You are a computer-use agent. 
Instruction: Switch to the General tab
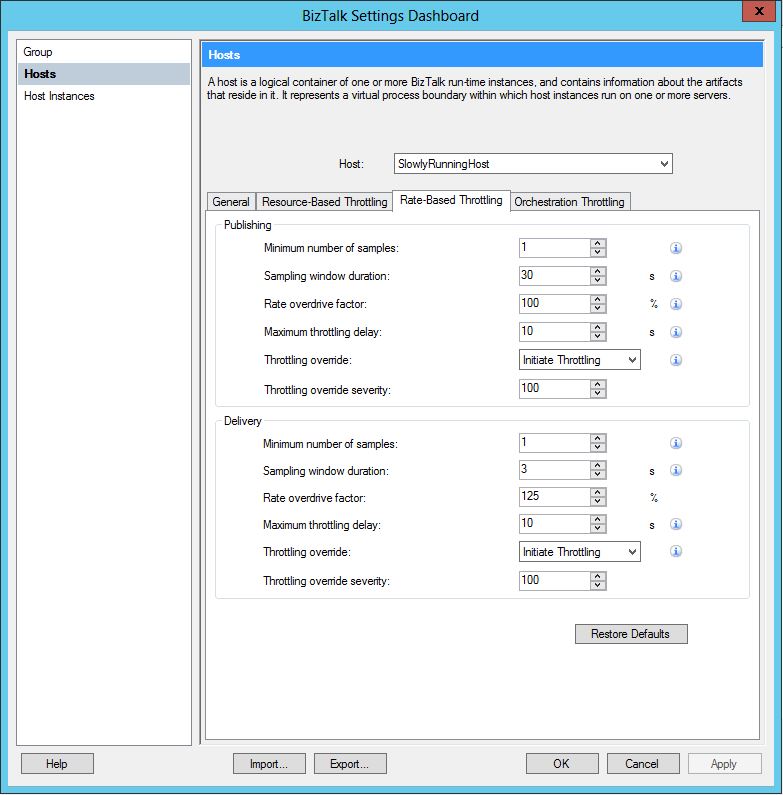pyautogui.click(x=231, y=202)
